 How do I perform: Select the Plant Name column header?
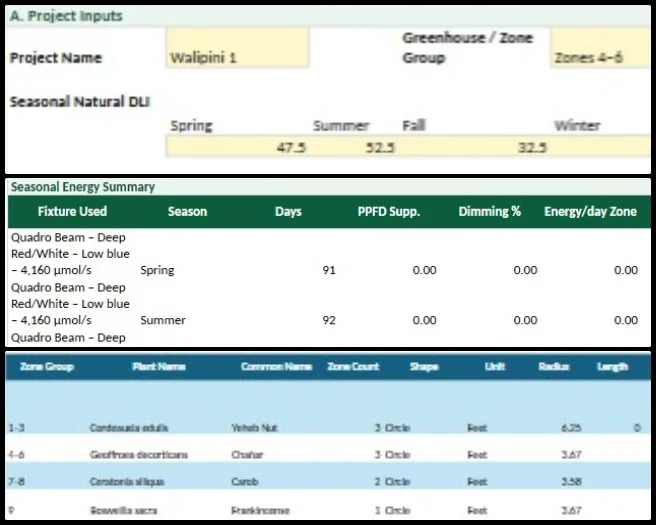tap(159, 366)
